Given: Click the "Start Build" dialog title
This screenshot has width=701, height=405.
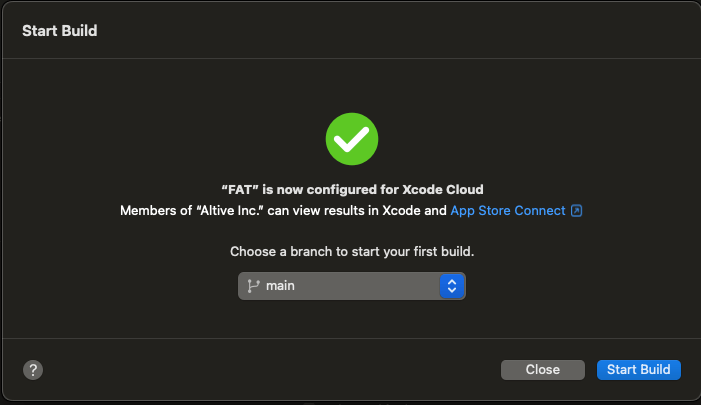Looking at the screenshot, I should point(60,31).
